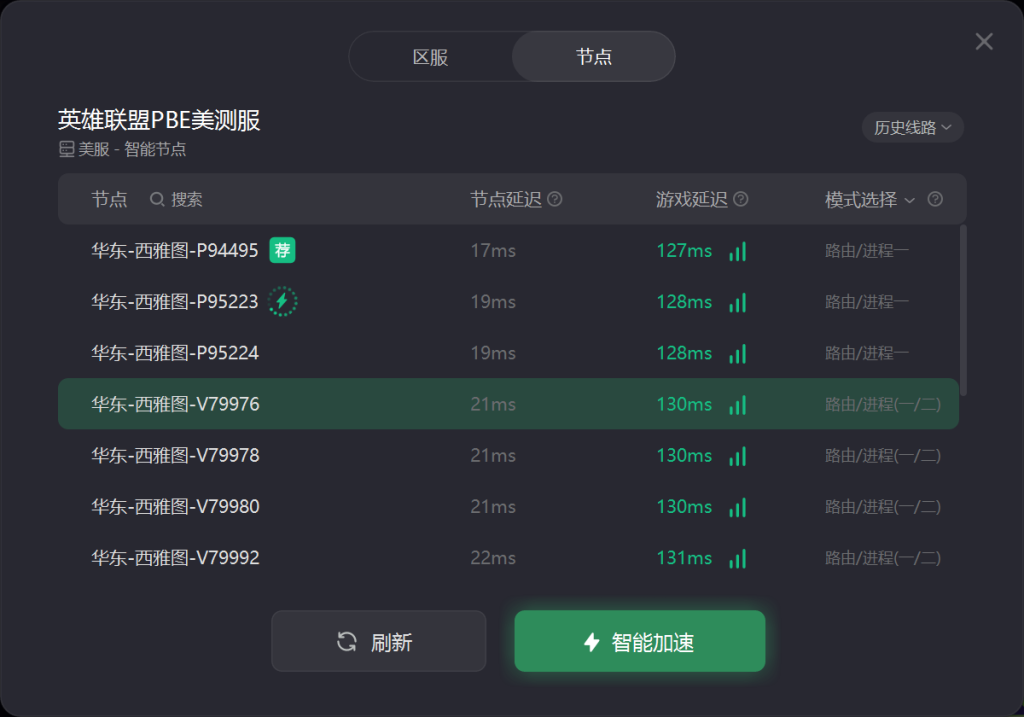1024x717 pixels.
Task: Expand the 模式选择 mode dropdown
Action: (869, 199)
